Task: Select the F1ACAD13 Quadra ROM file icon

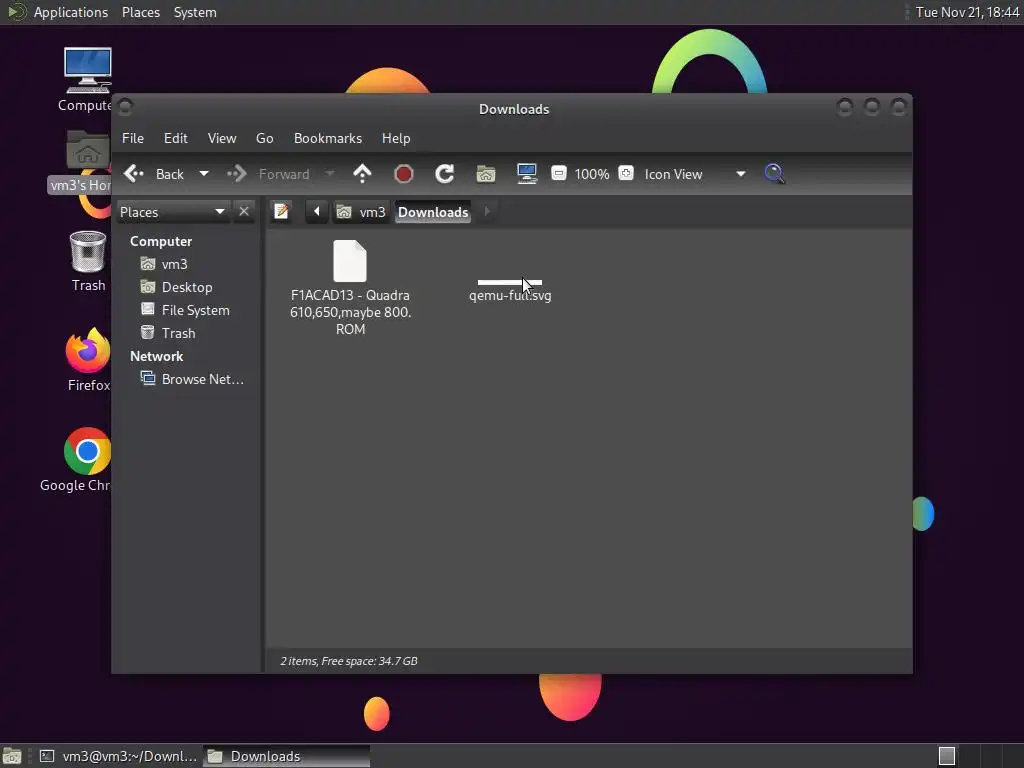Action: [x=350, y=261]
